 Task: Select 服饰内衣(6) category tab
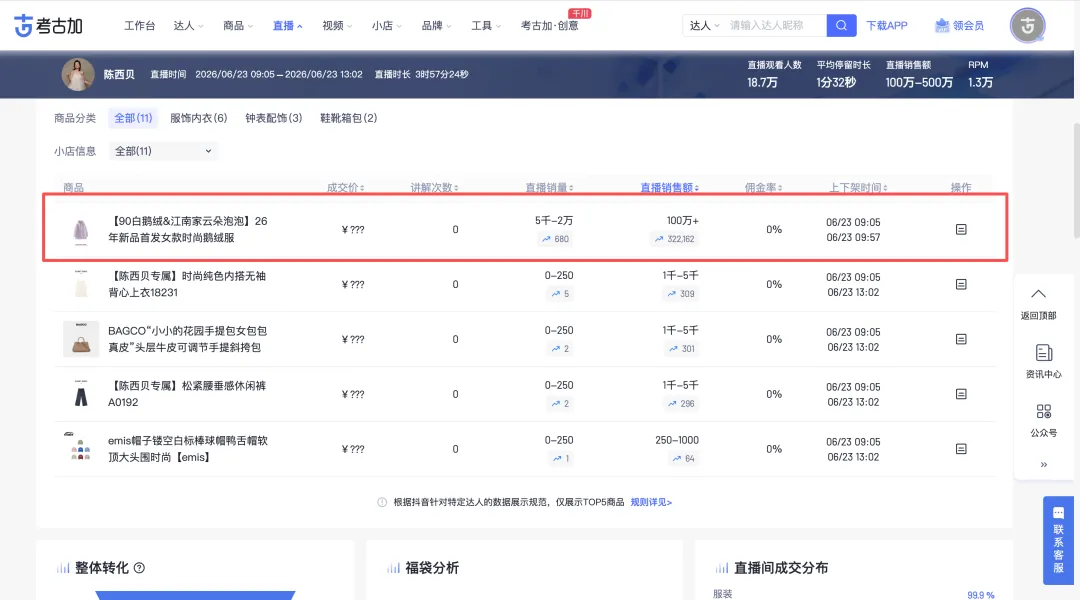tap(198, 118)
